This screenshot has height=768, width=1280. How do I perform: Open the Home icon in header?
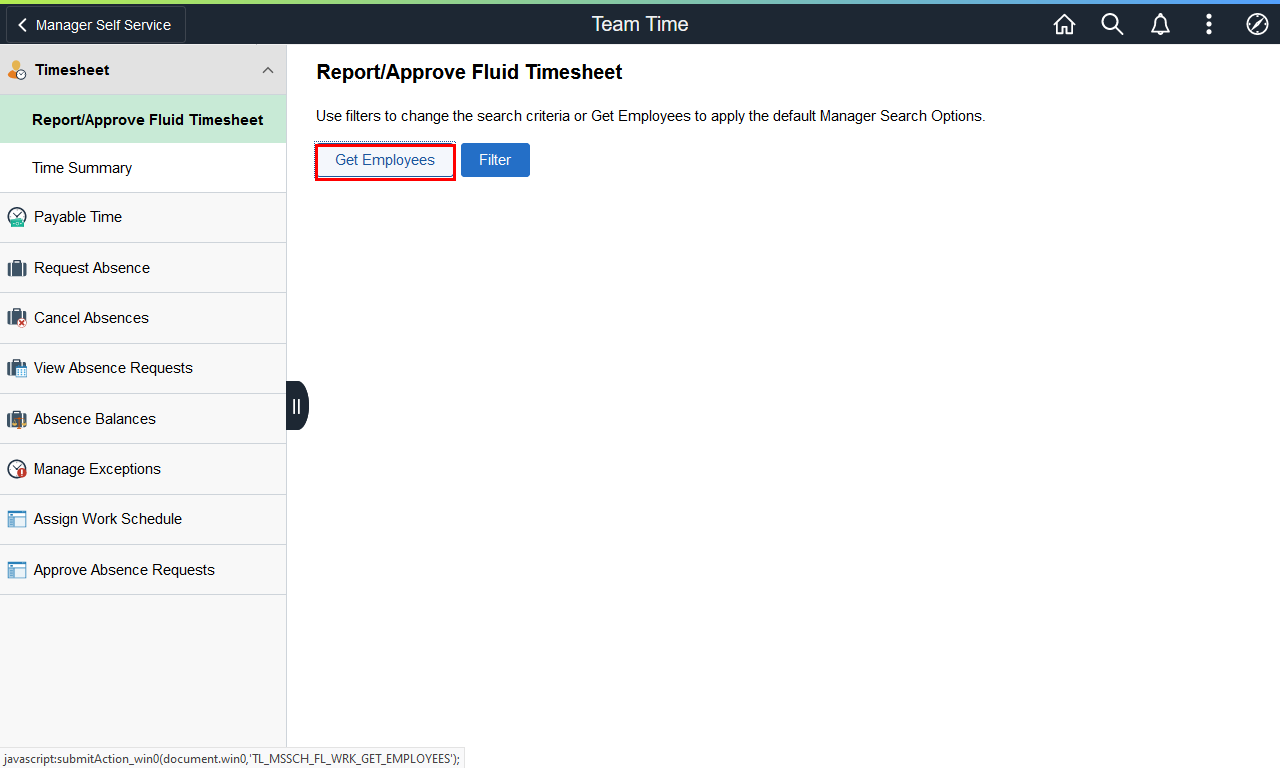point(1064,25)
